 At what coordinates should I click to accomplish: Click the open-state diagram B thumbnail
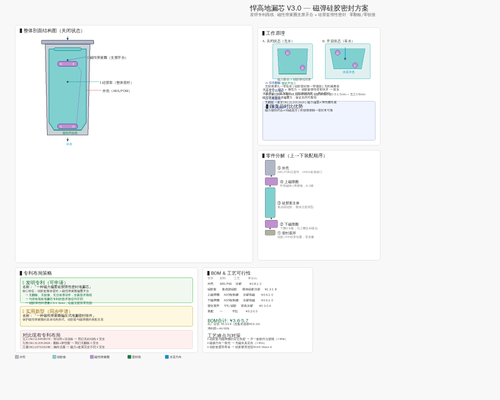pos(348,61)
